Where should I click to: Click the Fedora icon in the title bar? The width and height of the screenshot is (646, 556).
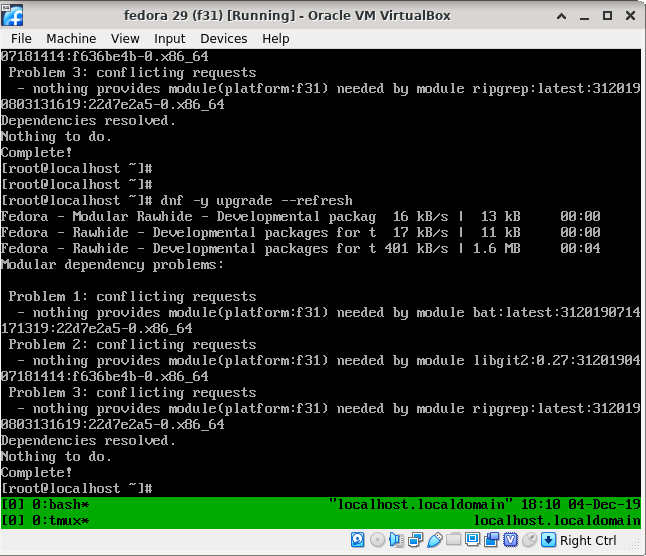click(12, 16)
